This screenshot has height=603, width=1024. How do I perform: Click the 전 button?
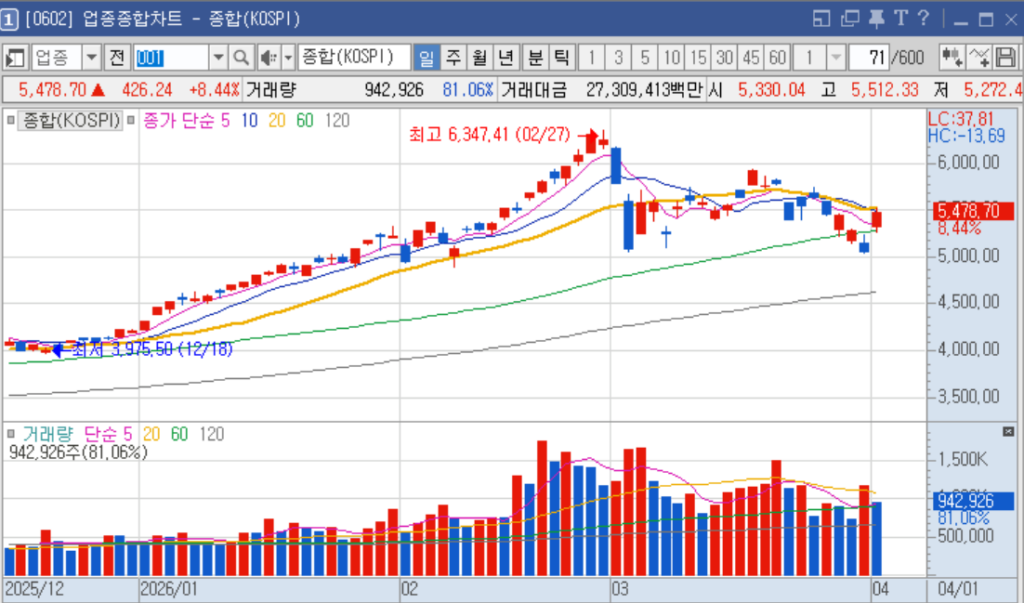(118, 57)
